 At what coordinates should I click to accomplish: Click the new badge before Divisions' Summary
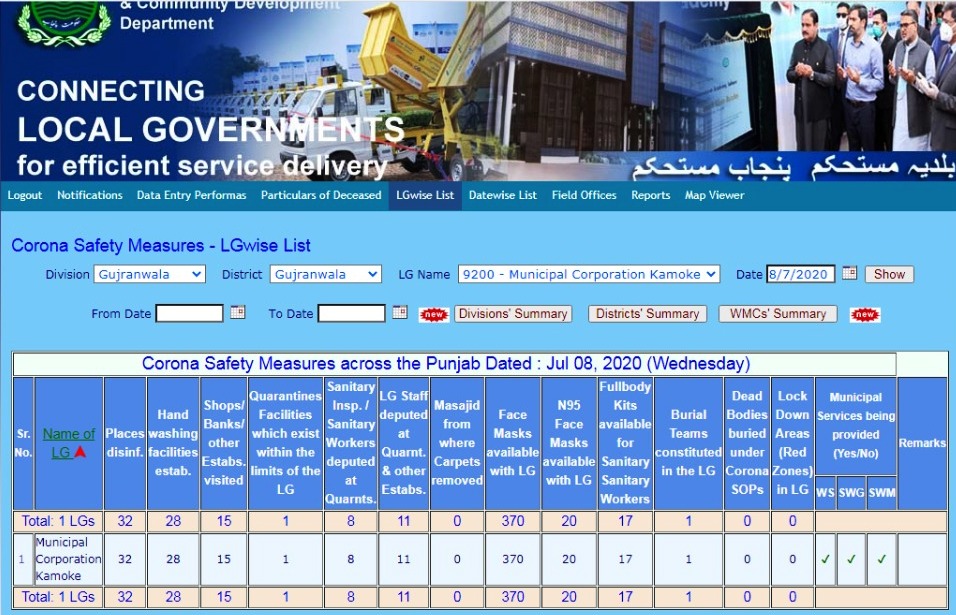point(434,315)
